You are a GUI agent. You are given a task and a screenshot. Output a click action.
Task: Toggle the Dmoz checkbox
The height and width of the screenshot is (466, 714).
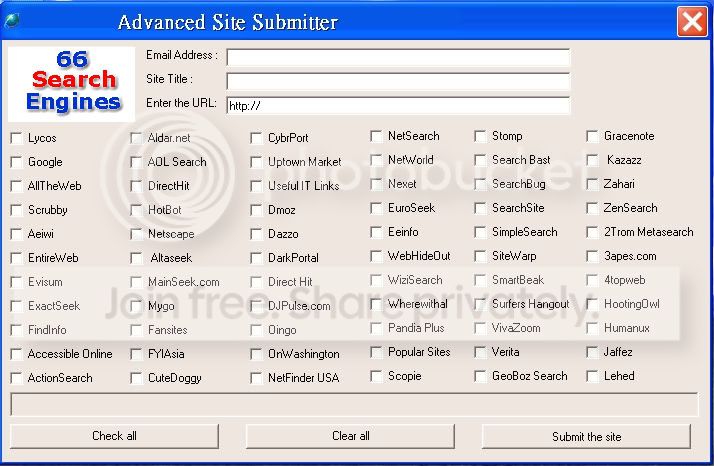(256, 210)
